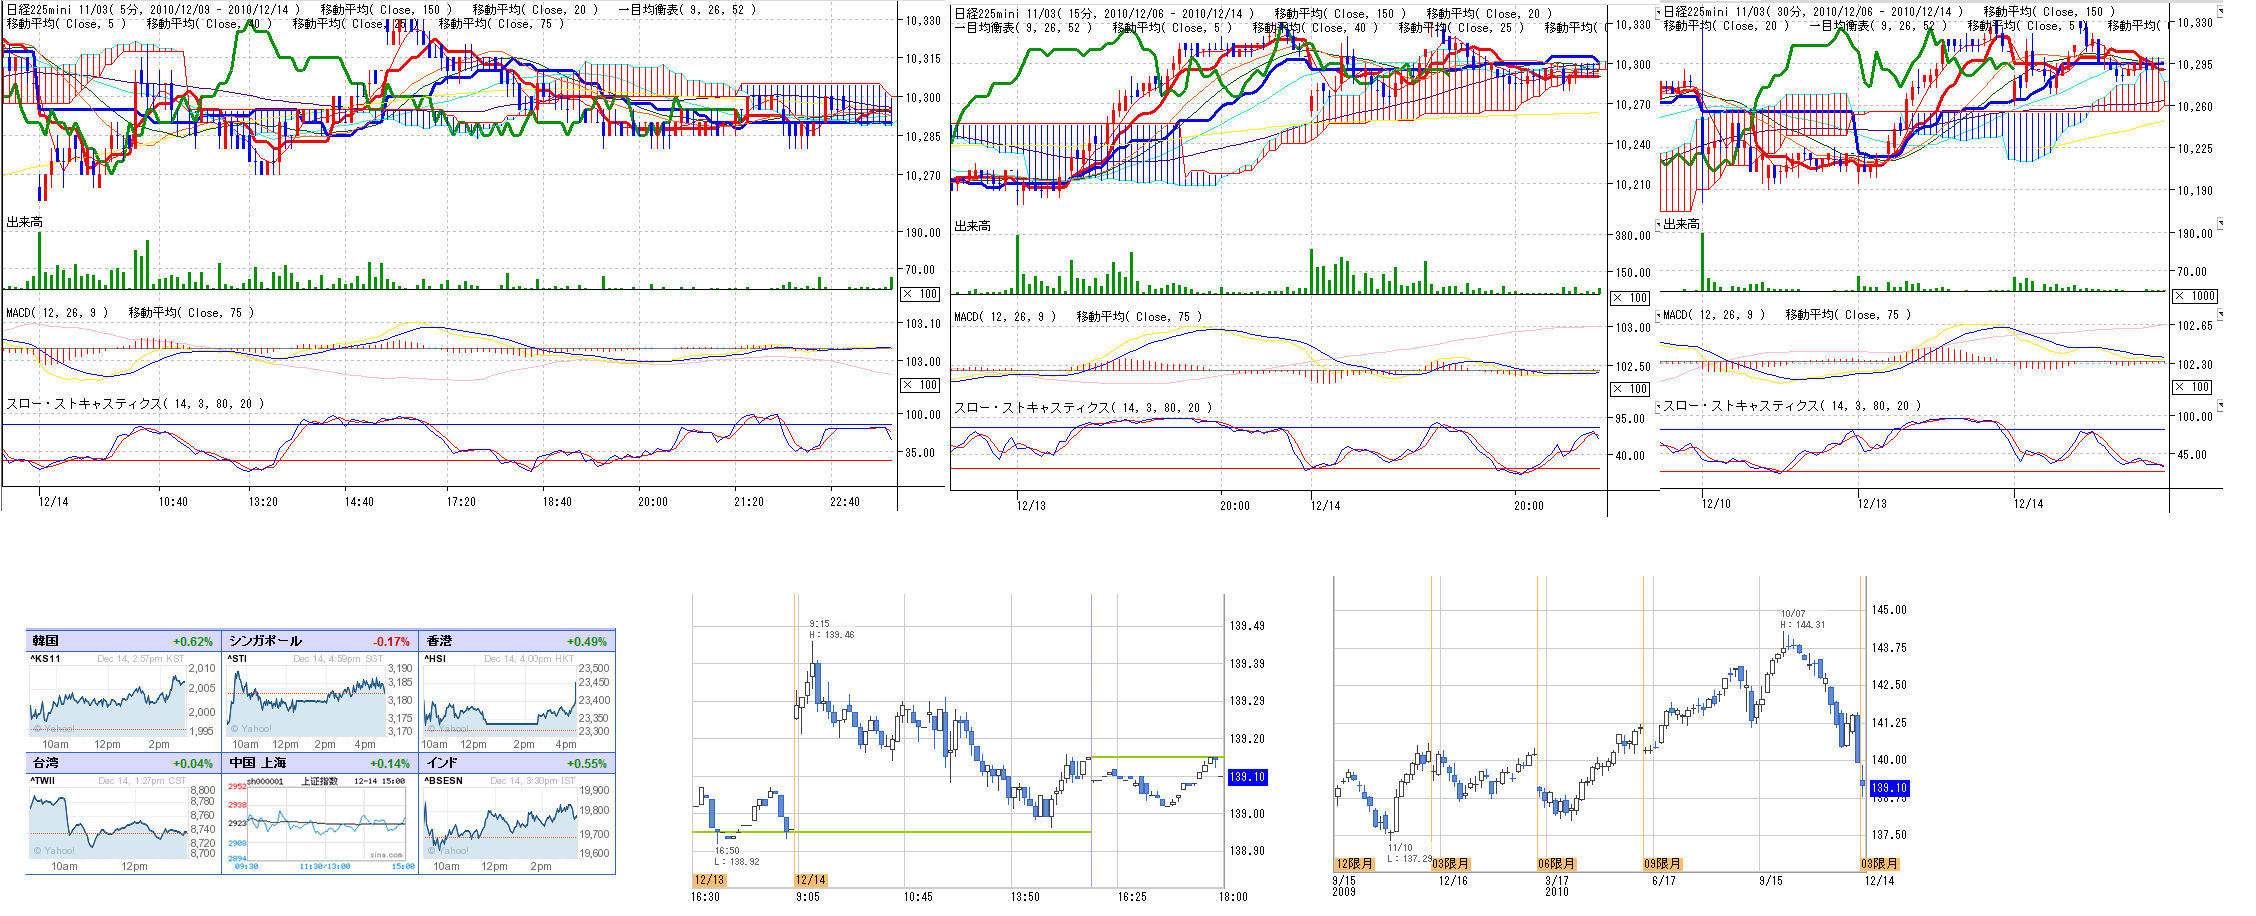Screen dimensions: 2256x916
Task: Select the 06限月 contract label
Action: (1556, 864)
